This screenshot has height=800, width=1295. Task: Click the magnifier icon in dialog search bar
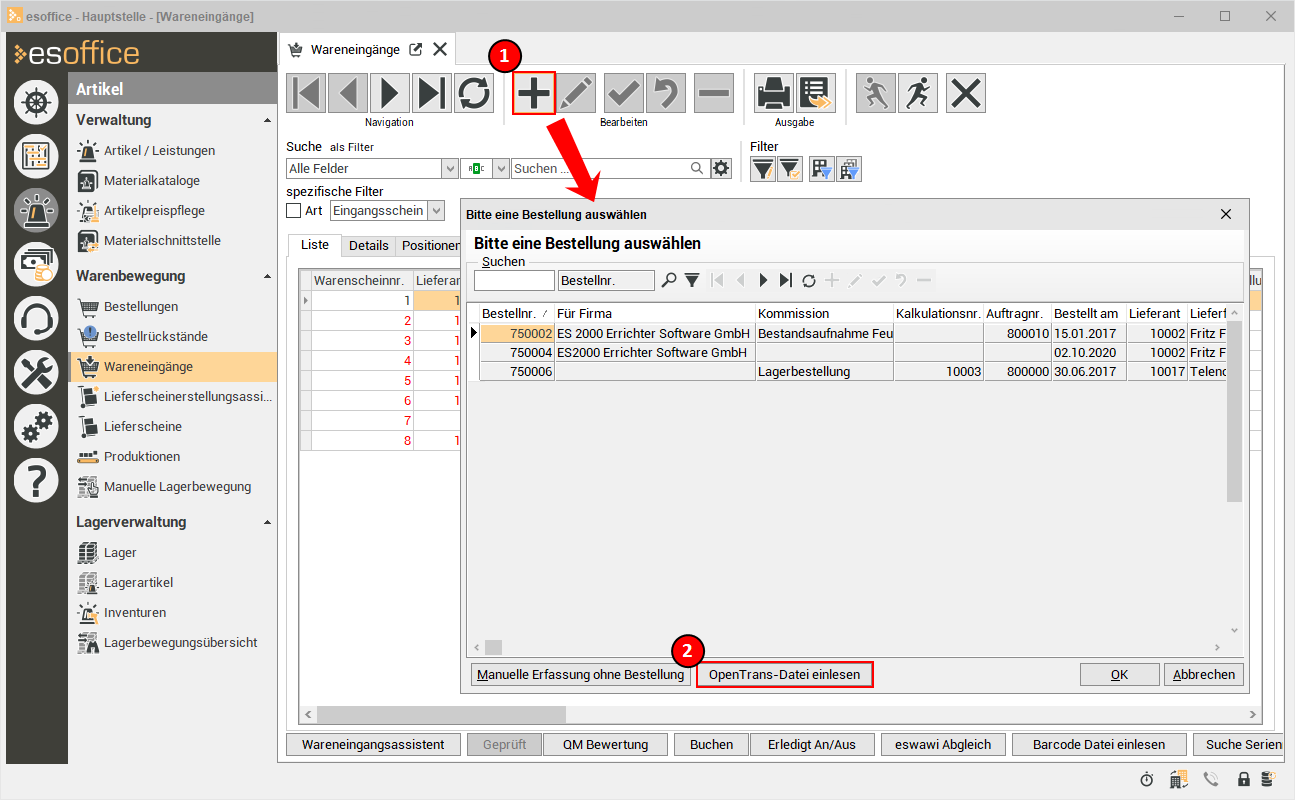[x=669, y=280]
